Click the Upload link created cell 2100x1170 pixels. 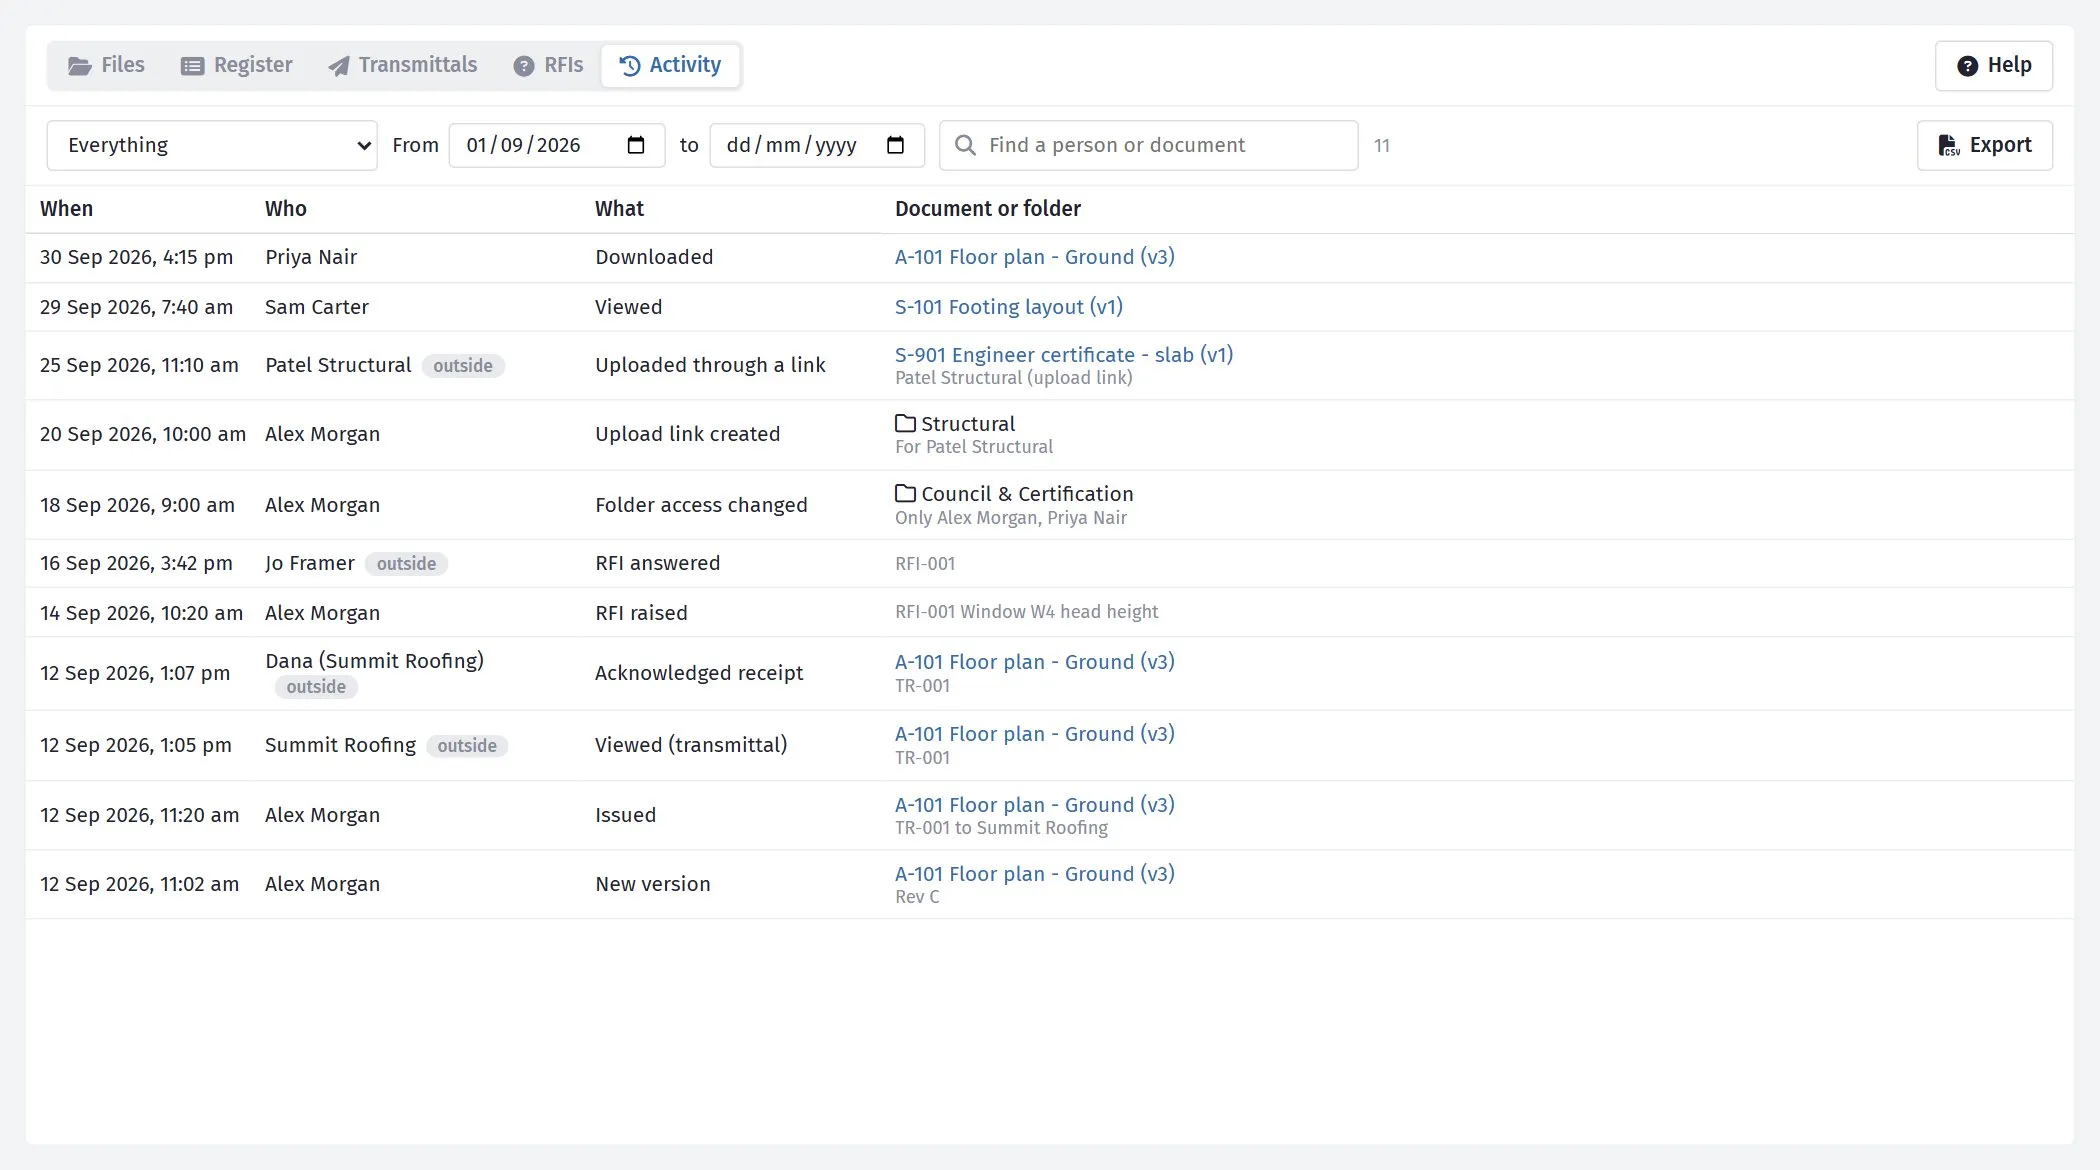click(687, 434)
